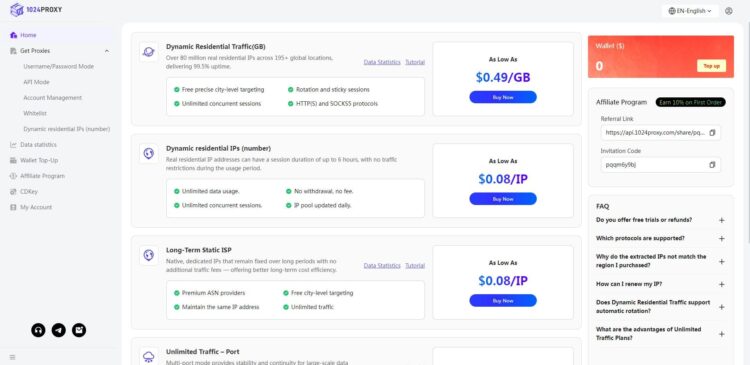Click Buy Now for $0.49/GB plan

(x=503, y=97)
